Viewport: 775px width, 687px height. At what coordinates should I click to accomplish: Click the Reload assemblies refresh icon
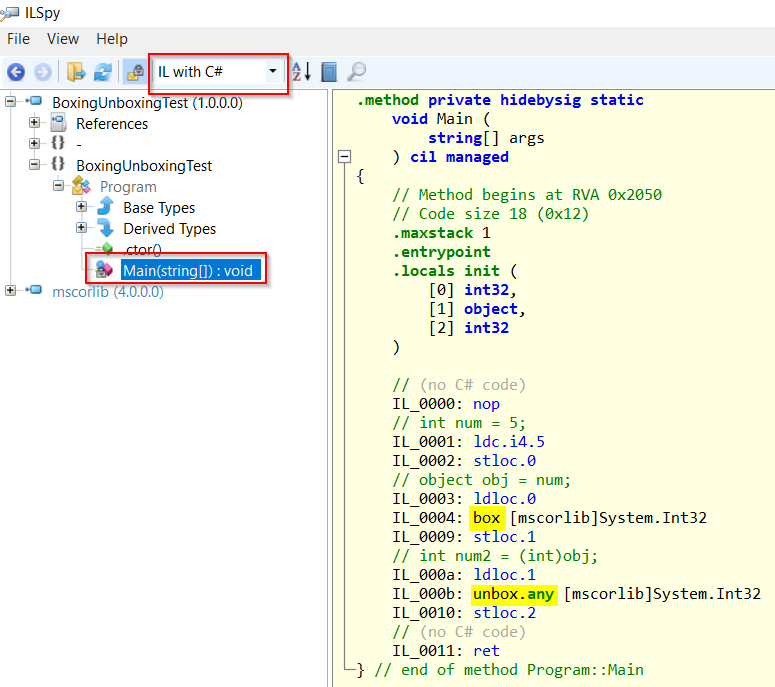tap(102, 72)
